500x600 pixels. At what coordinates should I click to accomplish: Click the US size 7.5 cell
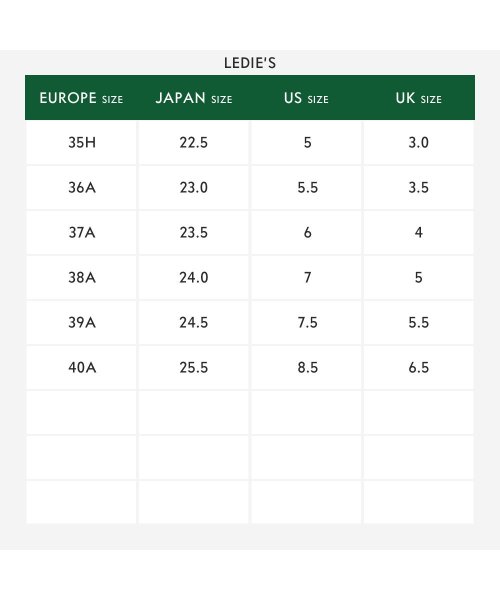point(306,323)
